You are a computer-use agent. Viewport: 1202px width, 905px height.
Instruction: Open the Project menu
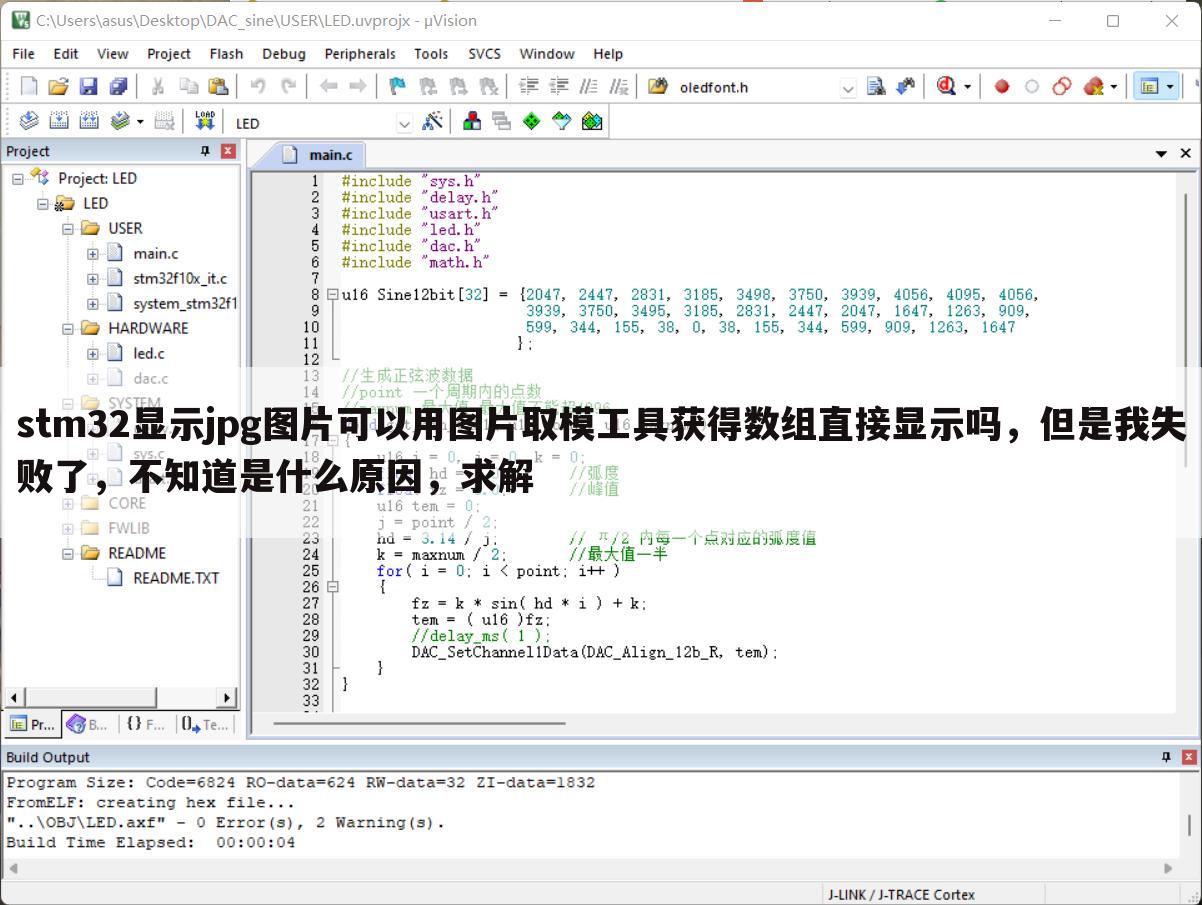pyautogui.click(x=169, y=54)
